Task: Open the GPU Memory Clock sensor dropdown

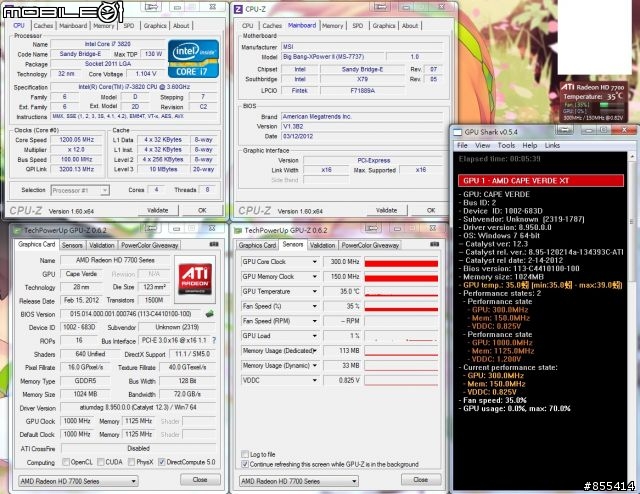Action: 315,276
